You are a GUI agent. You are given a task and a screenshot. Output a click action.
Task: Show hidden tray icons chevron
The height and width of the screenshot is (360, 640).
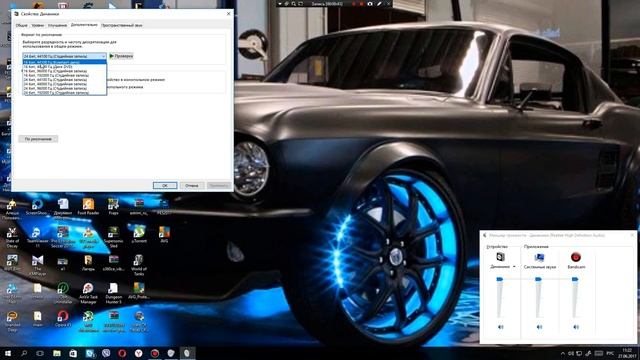(x=563, y=353)
